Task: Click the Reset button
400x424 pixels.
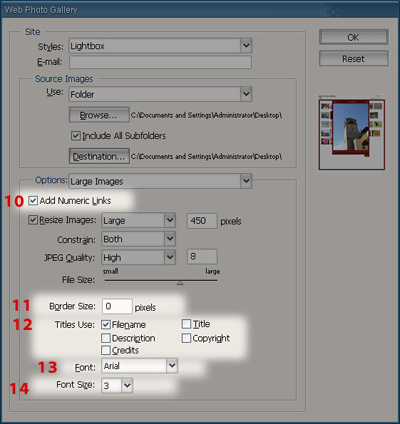Action: [x=354, y=59]
